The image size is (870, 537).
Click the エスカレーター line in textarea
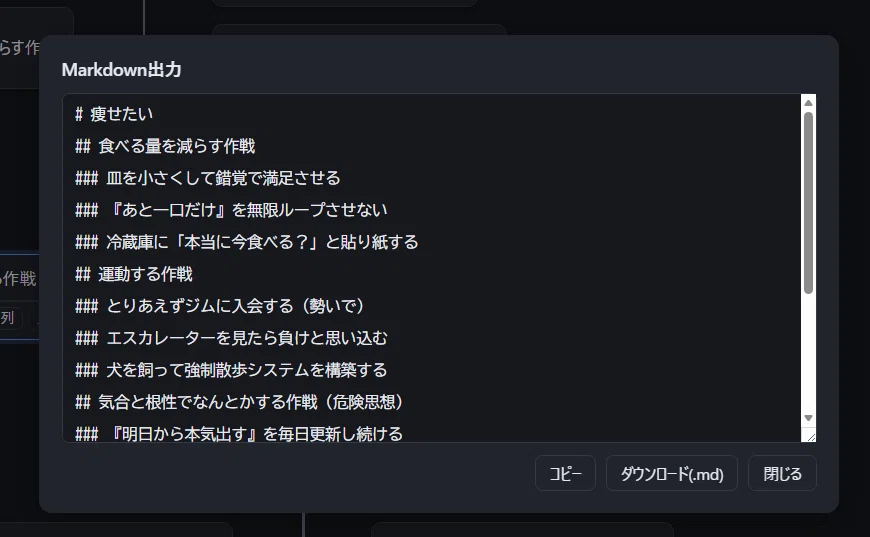(x=231, y=338)
